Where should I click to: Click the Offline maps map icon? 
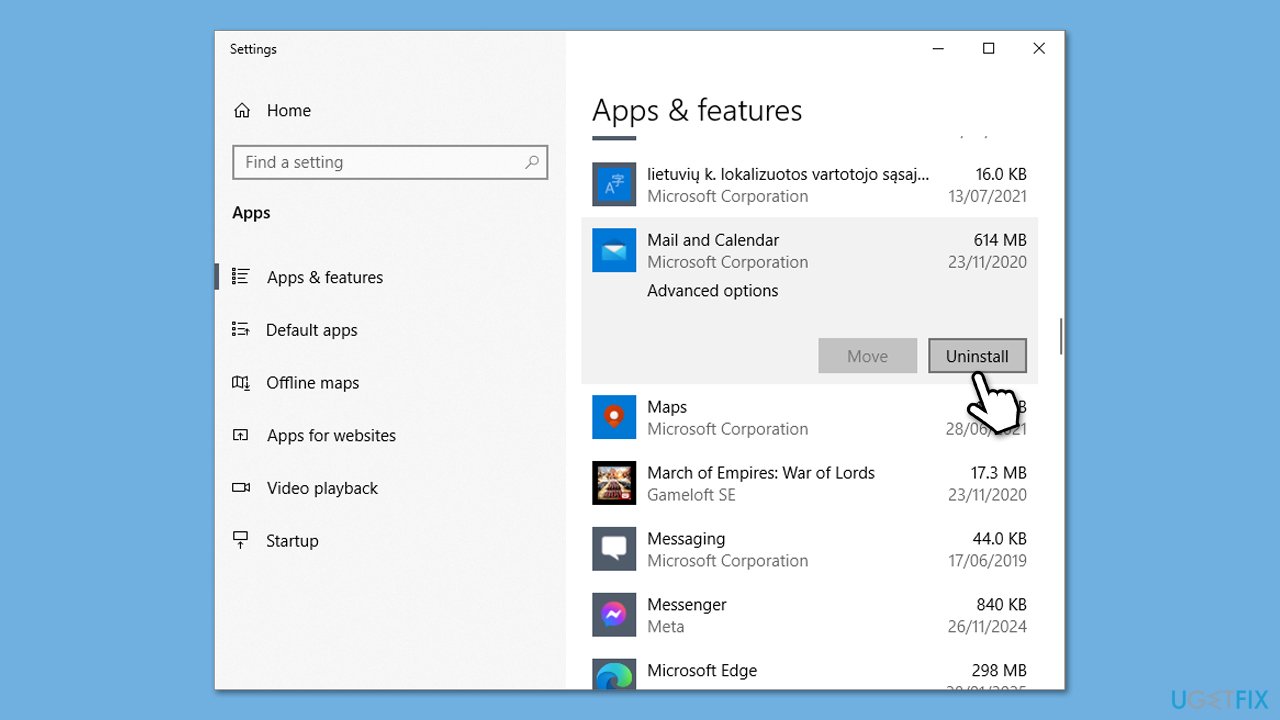(x=241, y=382)
